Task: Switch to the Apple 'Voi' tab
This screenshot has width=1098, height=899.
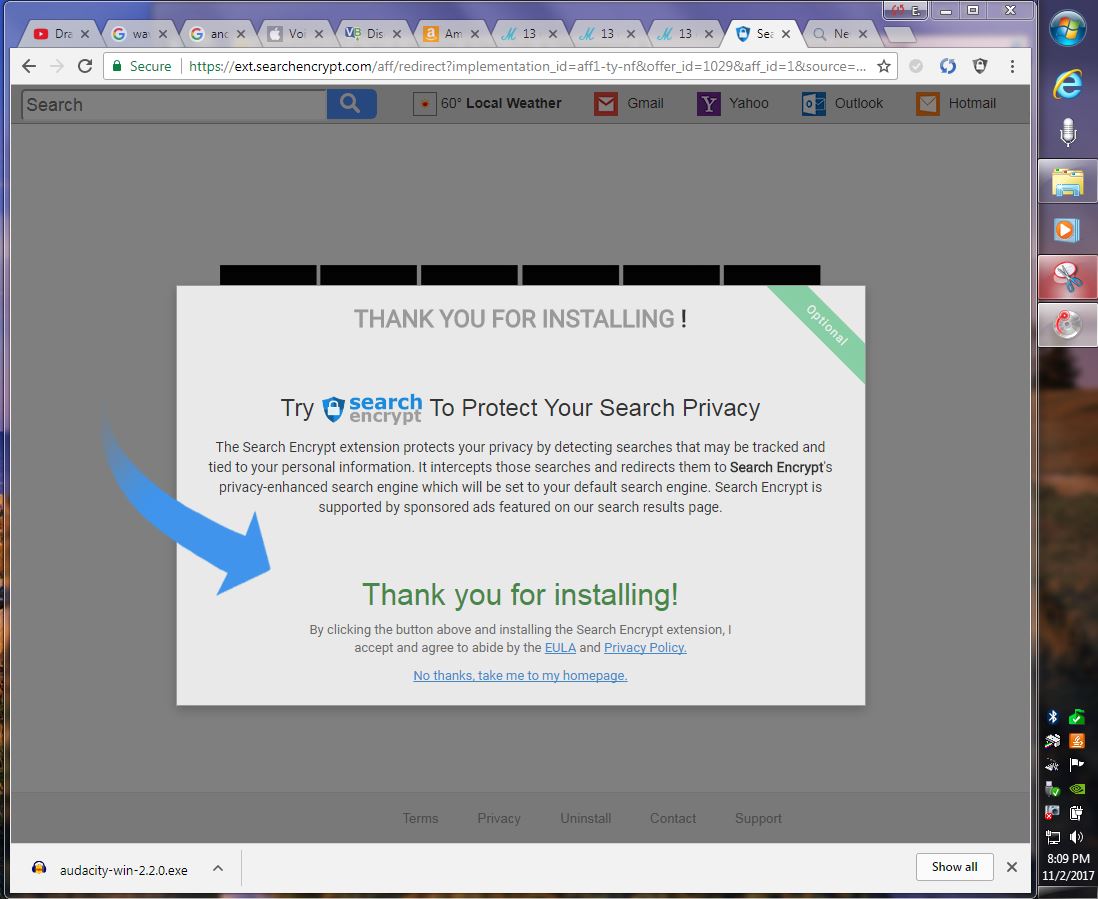Action: 294,34
